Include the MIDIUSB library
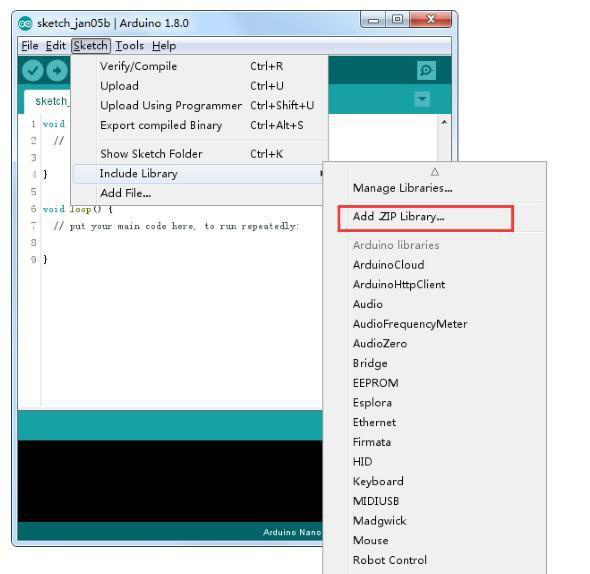The height and width of the screenshot is (574, 590). [435, 501]
